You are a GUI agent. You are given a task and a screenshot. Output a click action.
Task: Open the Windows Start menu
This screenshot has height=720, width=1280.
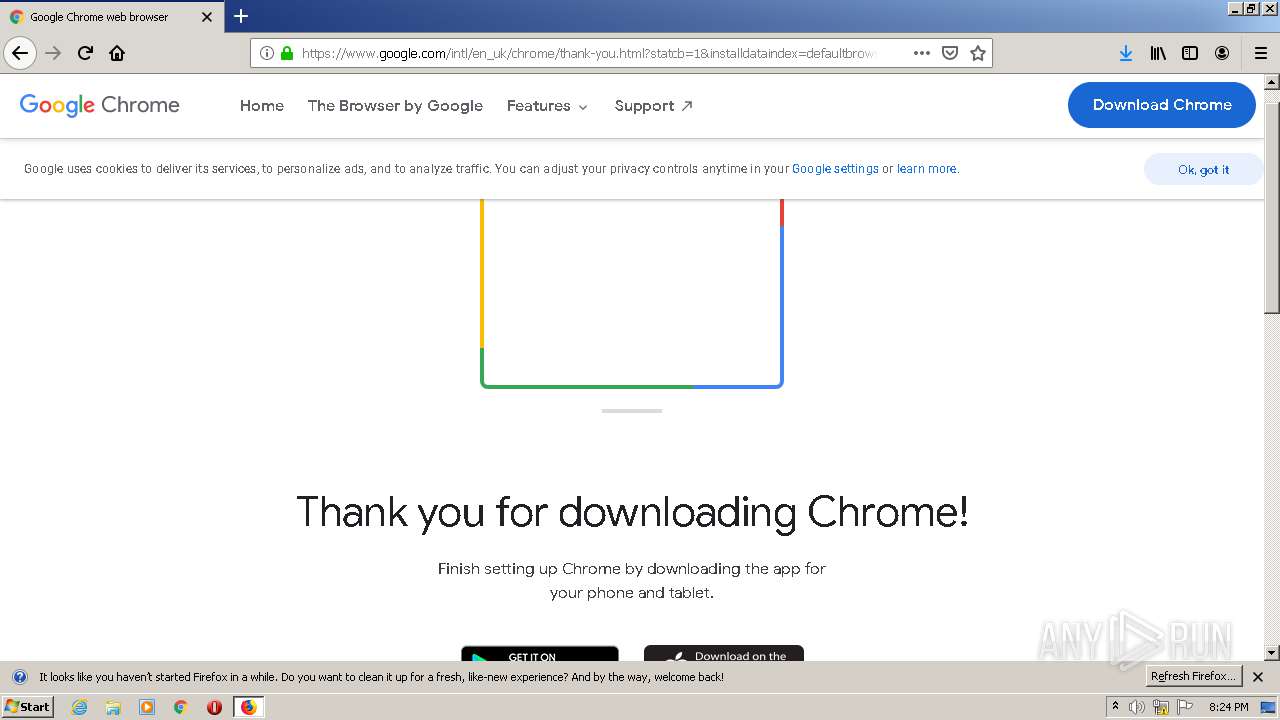27,706
